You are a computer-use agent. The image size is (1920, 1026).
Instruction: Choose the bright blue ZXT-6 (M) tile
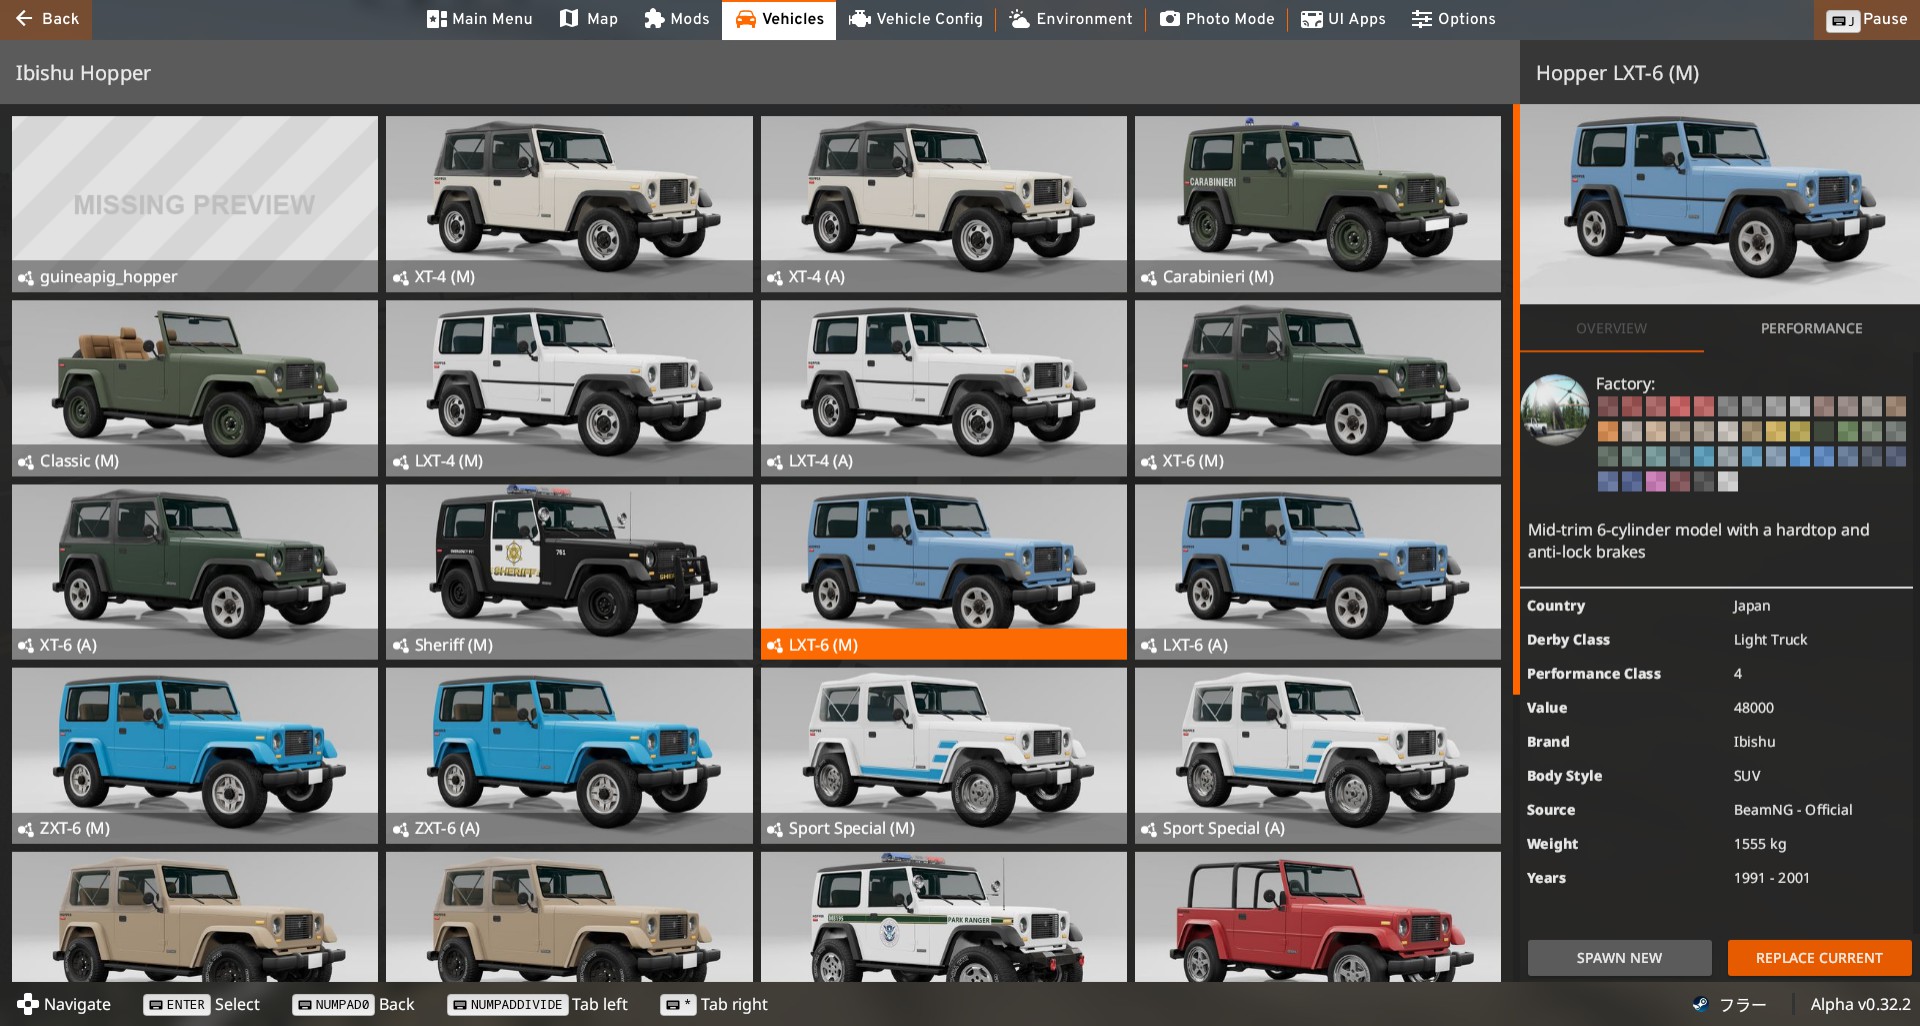(x=195, y=756)
